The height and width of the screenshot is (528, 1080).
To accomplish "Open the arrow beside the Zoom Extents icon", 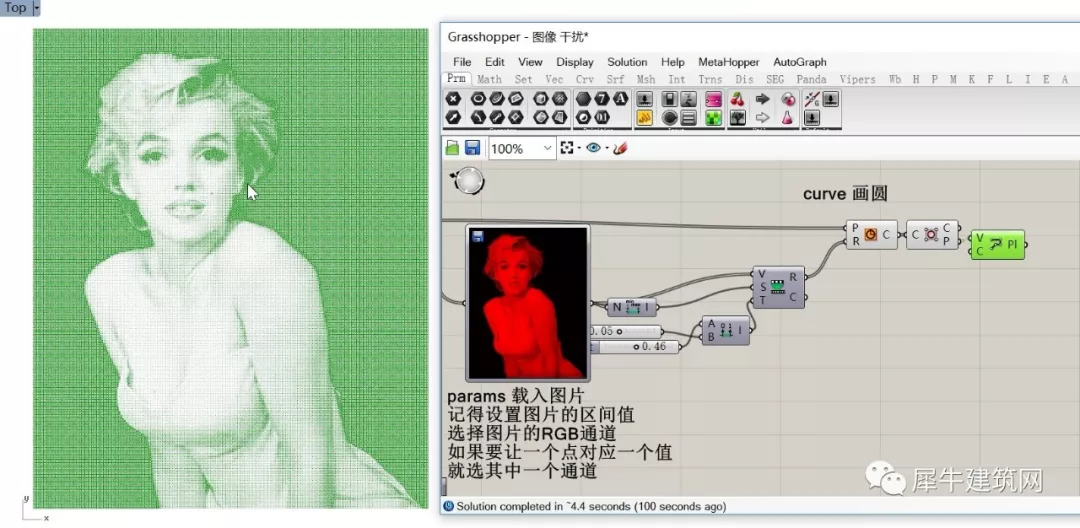I will pos(579,148).
